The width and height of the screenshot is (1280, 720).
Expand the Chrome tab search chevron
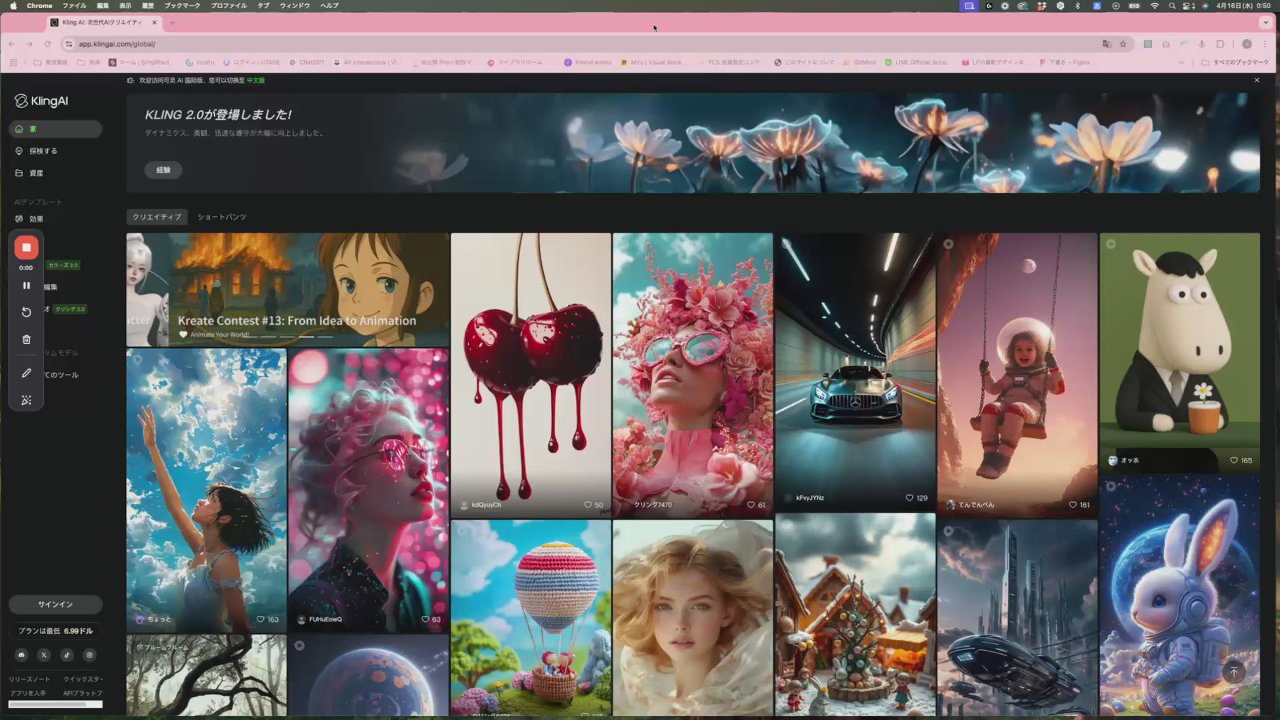pyautogui.click(x=1265, y=22)
